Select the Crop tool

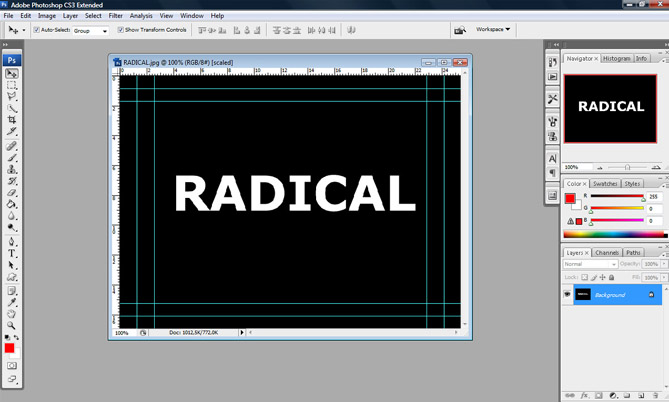point(12,120)
